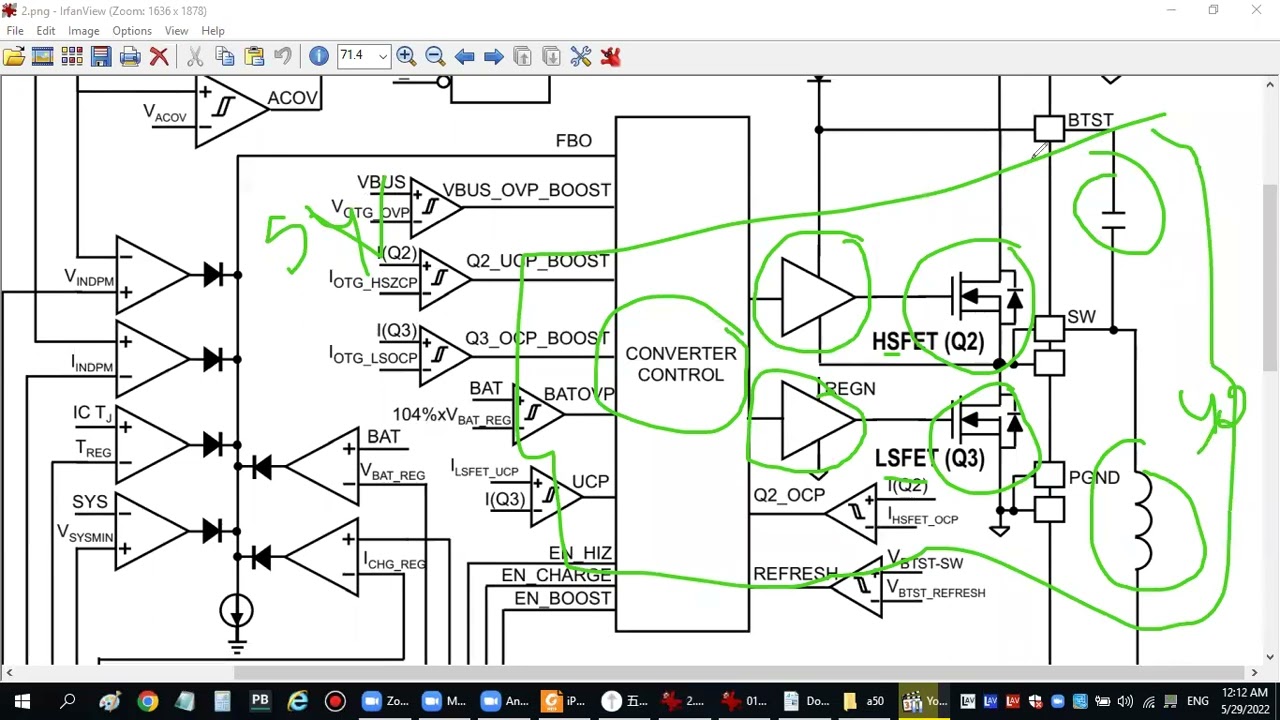Image resolution: width=1280 pixels, height=720 pixels.
Task: Click the taskbar Search magnifier icon
Action: point(68,701)
